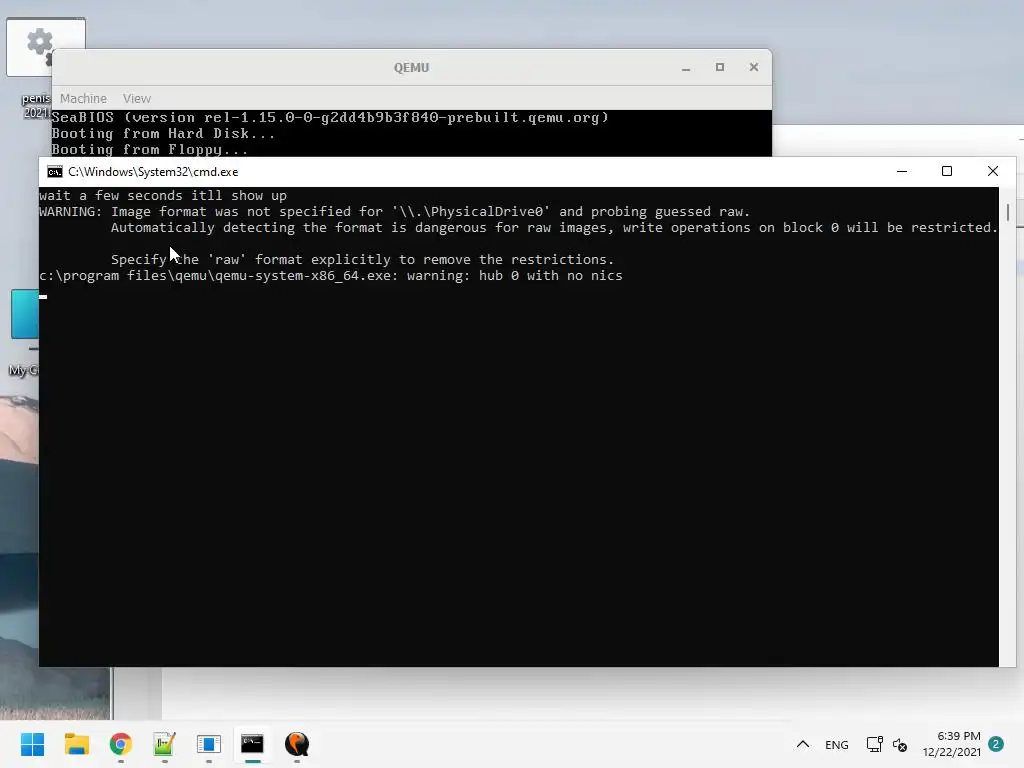Open the Windows Start menu
Image resolution: width=1024 pixels, height=768 pixels.
coord(32,744)
